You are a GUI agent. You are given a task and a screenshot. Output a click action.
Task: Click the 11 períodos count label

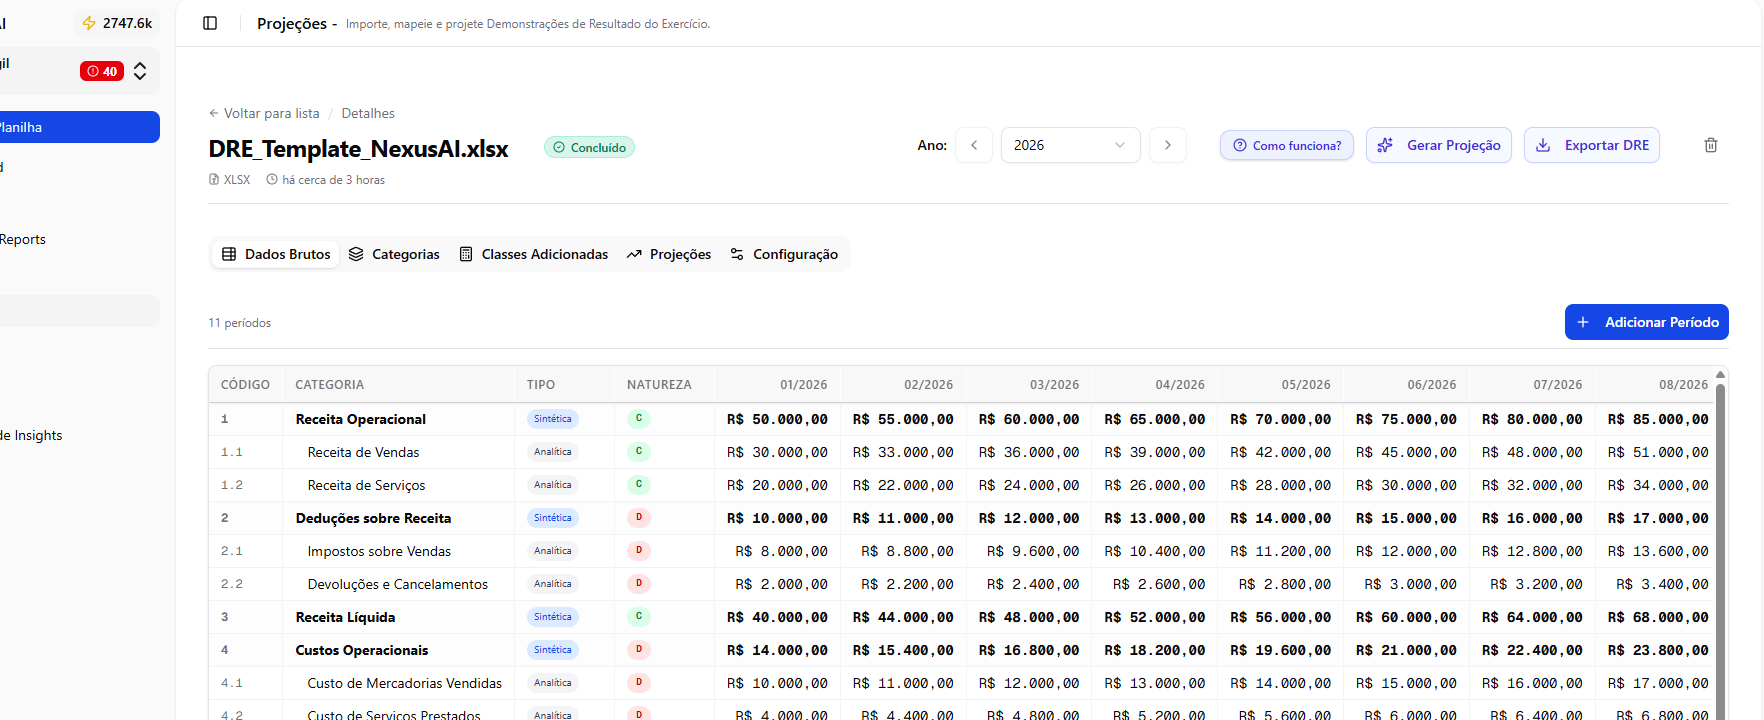pos(239,323)
